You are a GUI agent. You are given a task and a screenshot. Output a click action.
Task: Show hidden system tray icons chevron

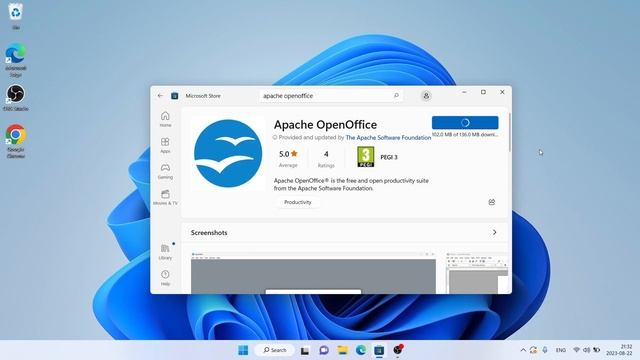coord(523,350)
